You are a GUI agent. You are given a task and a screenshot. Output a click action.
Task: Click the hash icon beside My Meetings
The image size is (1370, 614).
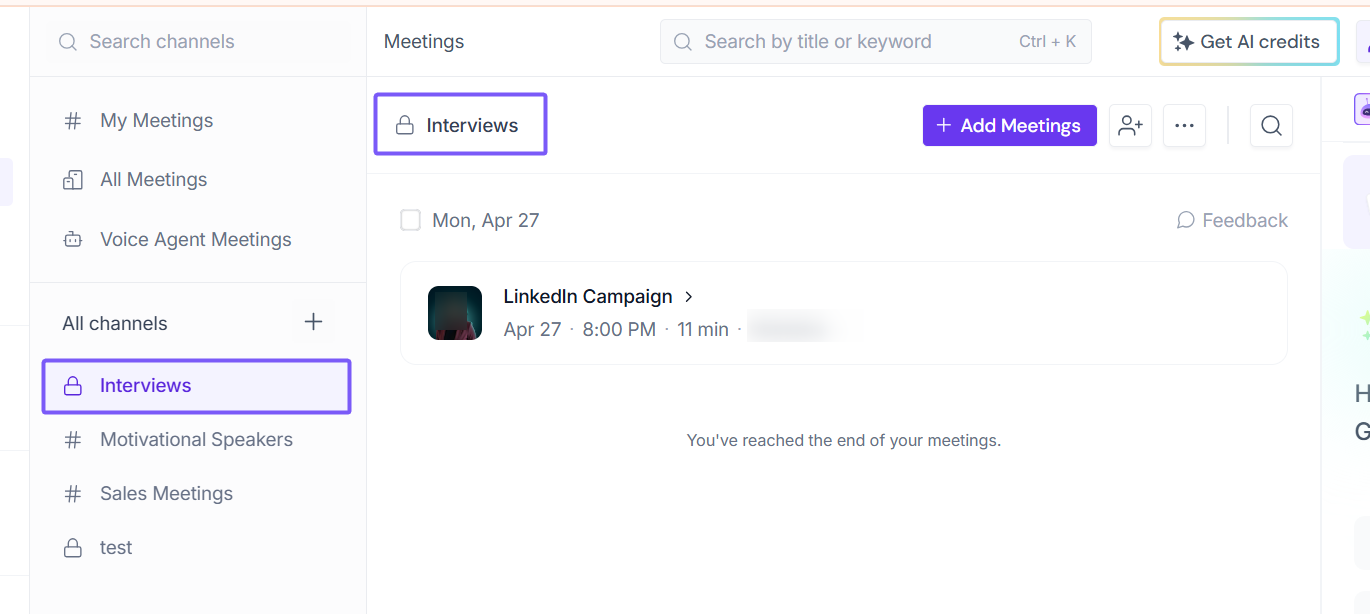tap(73, 121)
